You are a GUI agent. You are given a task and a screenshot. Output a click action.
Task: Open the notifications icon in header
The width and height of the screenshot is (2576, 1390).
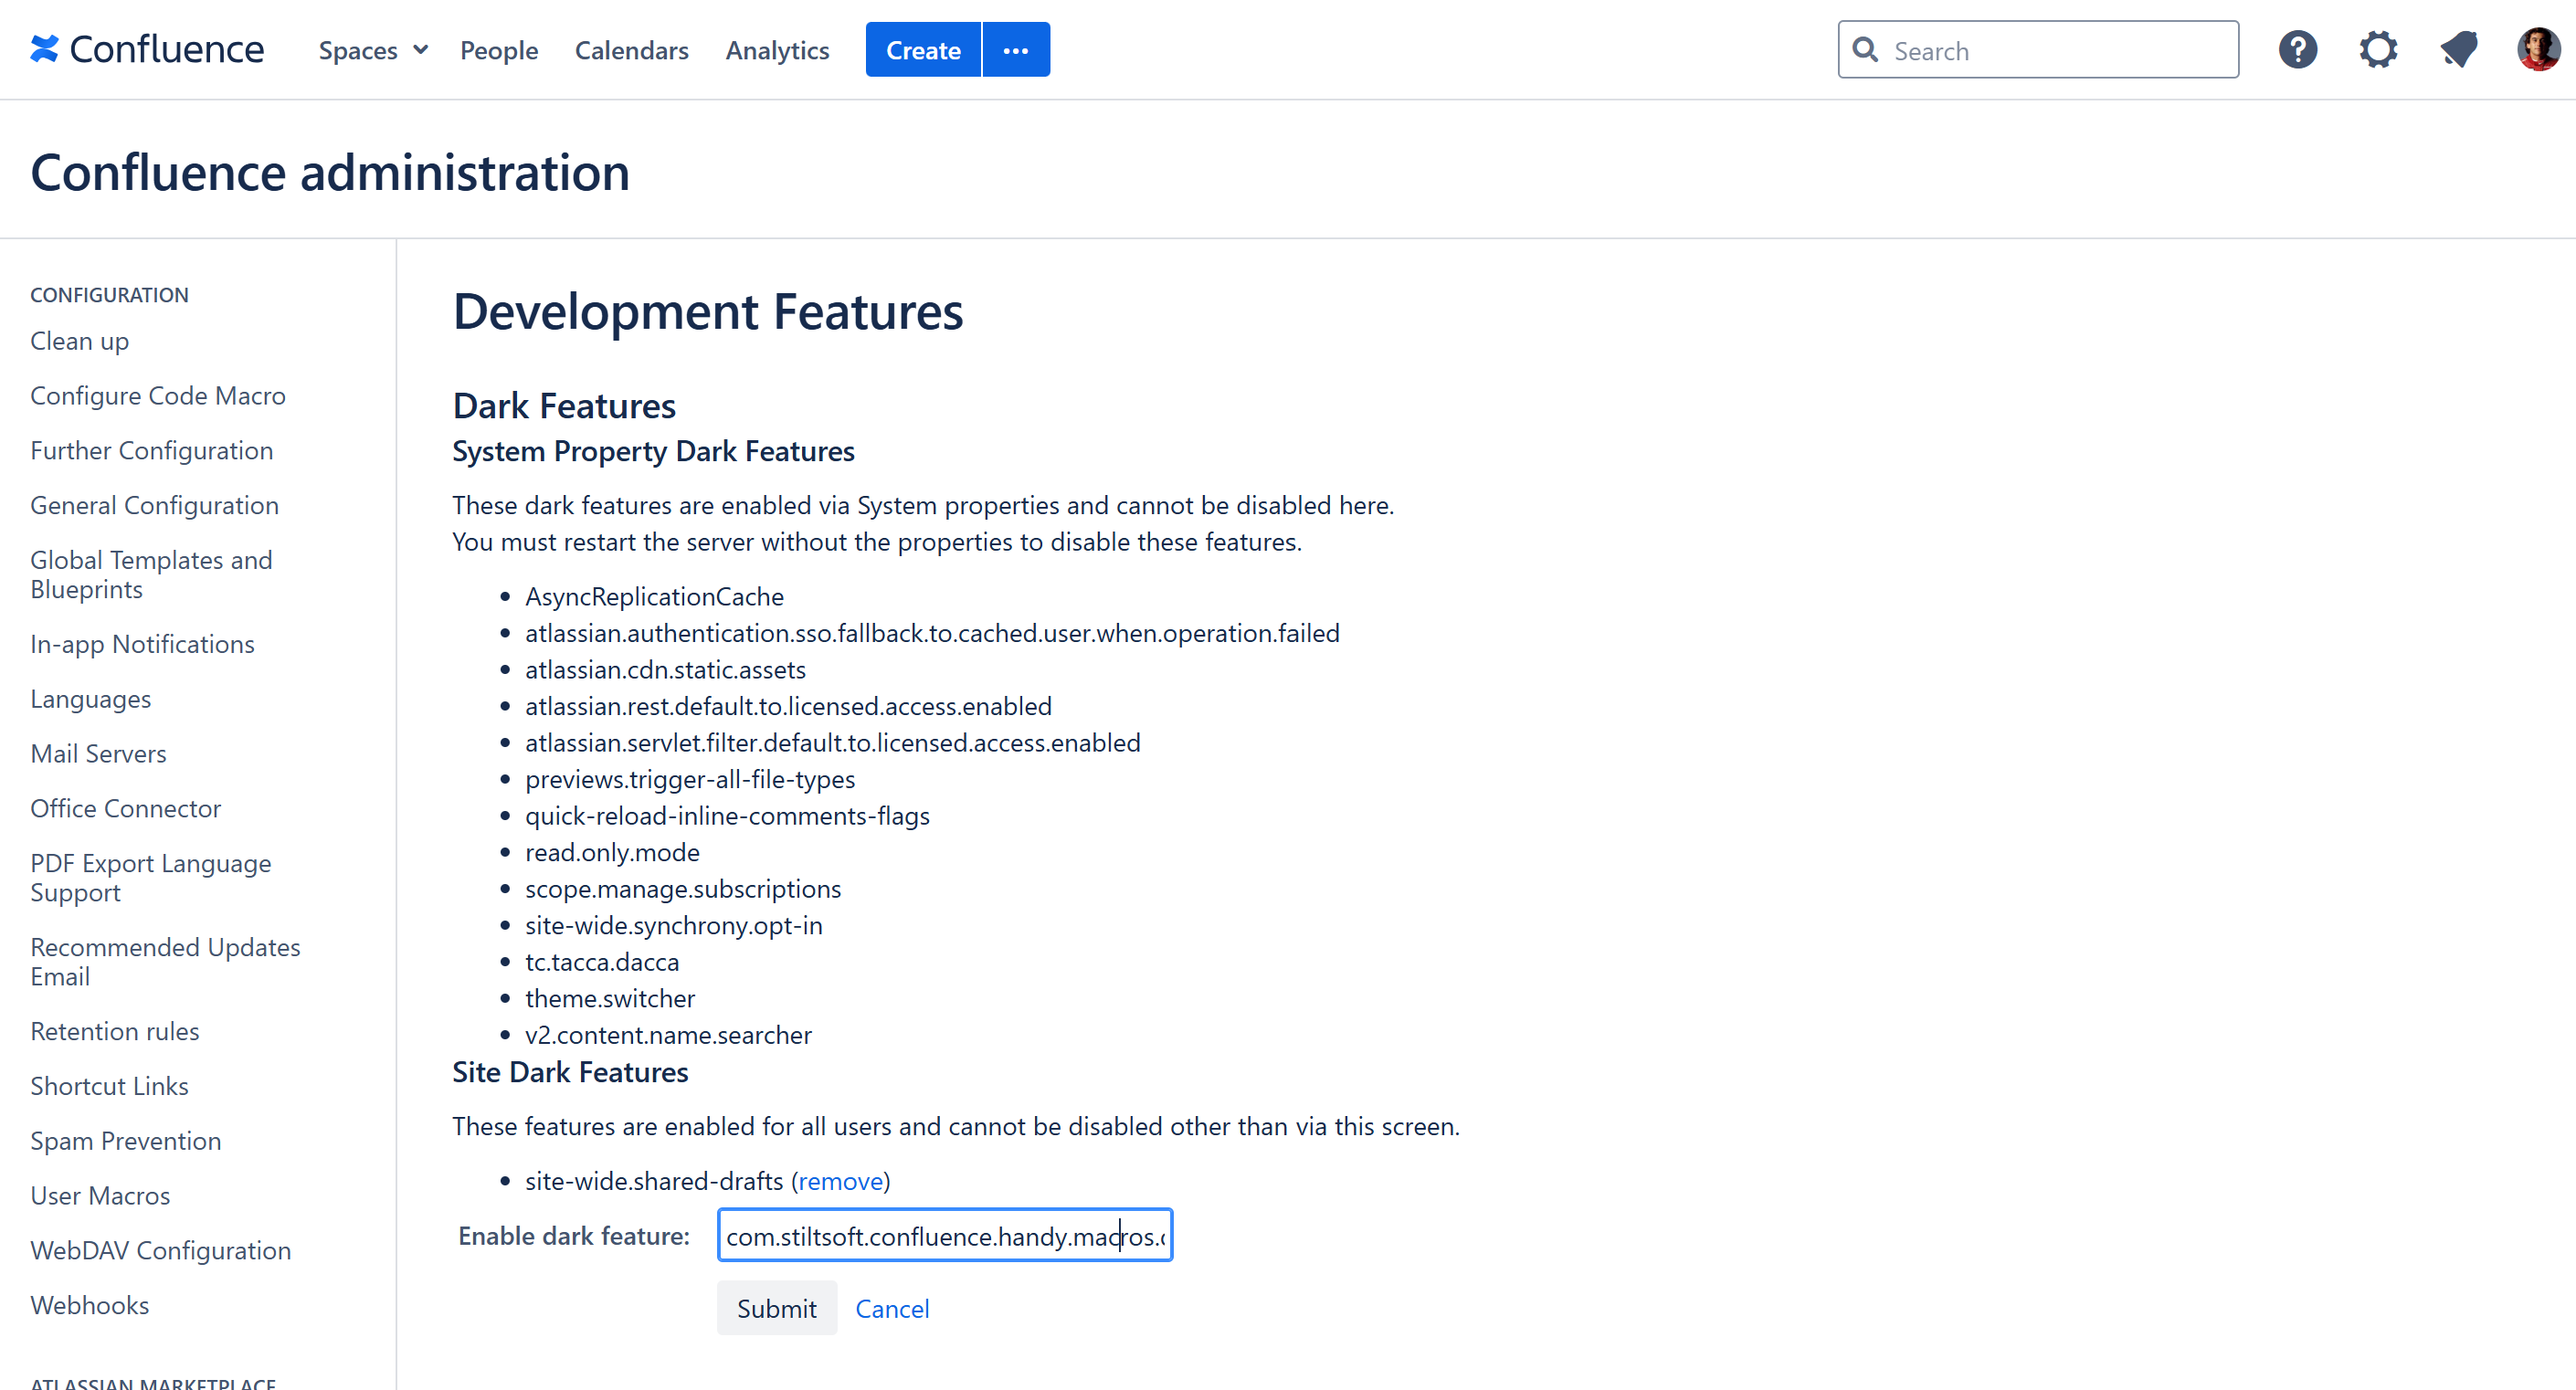click(2458, 49)
